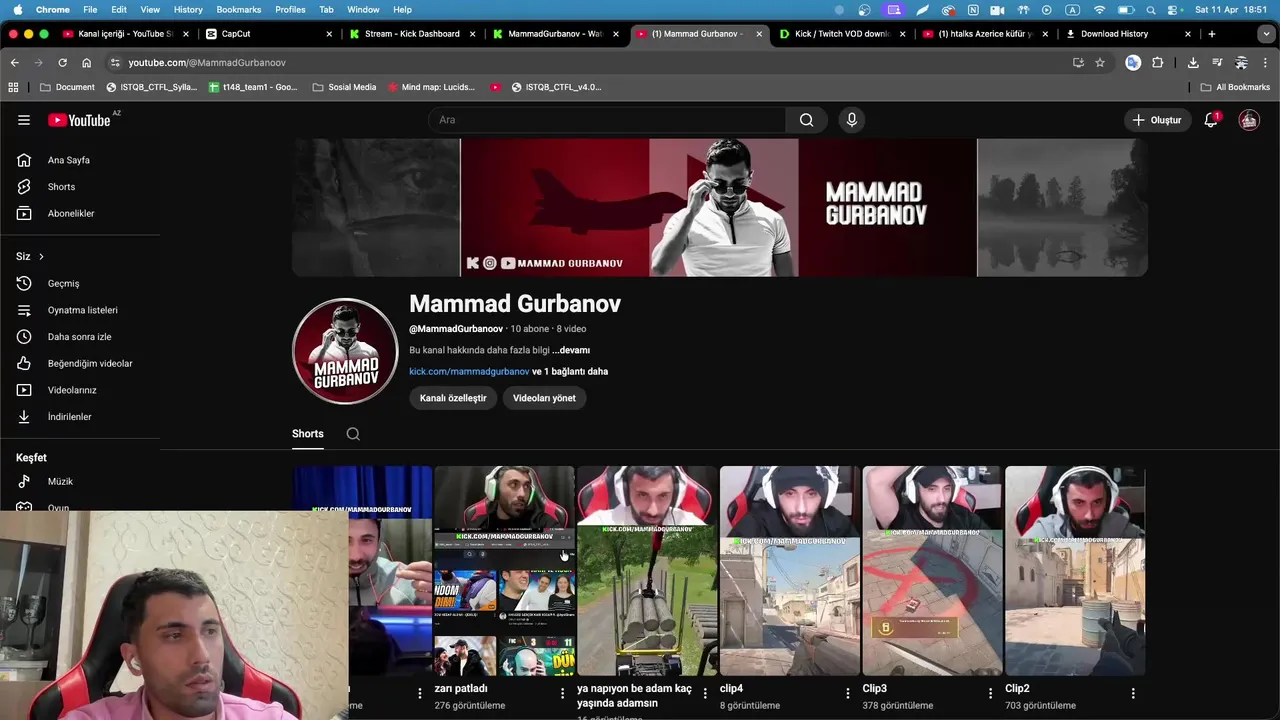Viewport: 1280px width, 720px height.
Task: Open options menu for Clip3
Action: pos(991,693)
